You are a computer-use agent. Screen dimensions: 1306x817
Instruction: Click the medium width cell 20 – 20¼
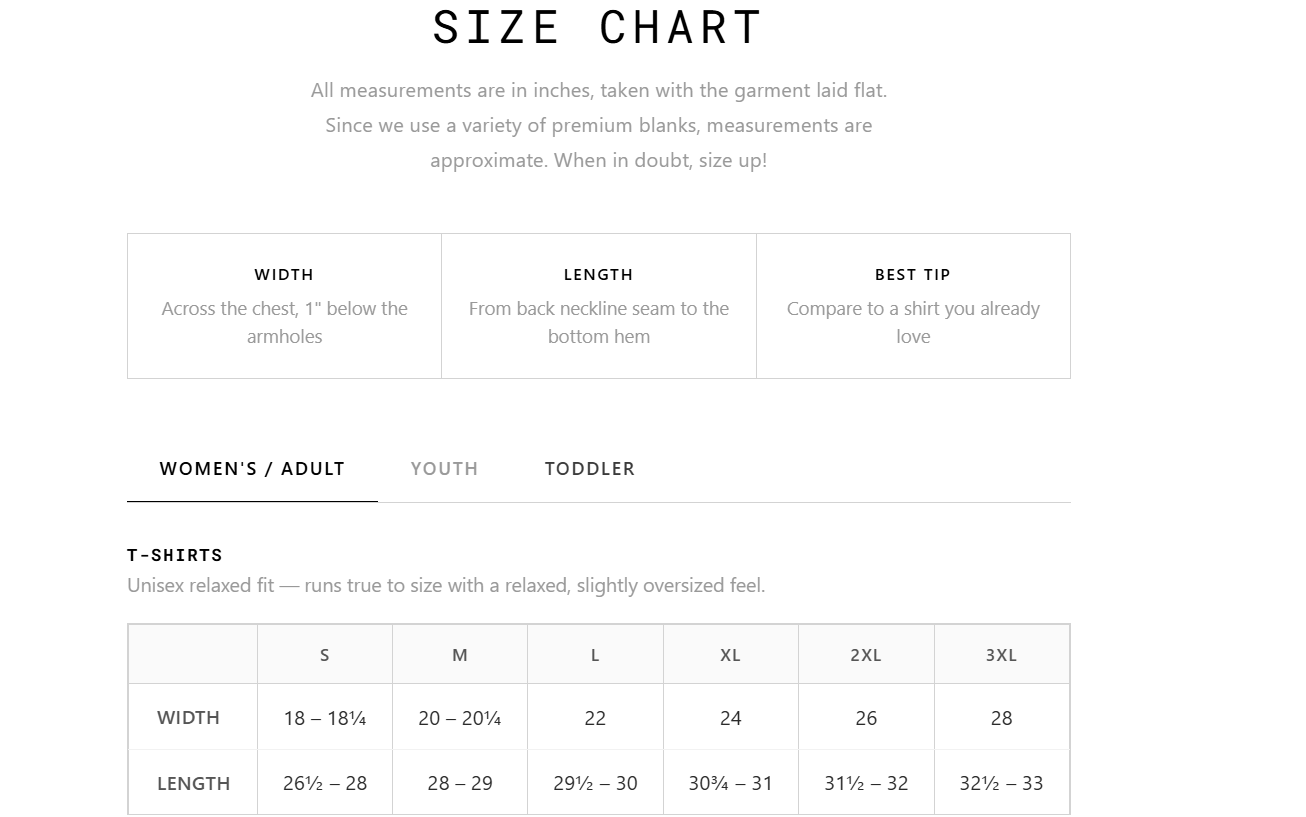pyautogui.click(x=460, y=718)
